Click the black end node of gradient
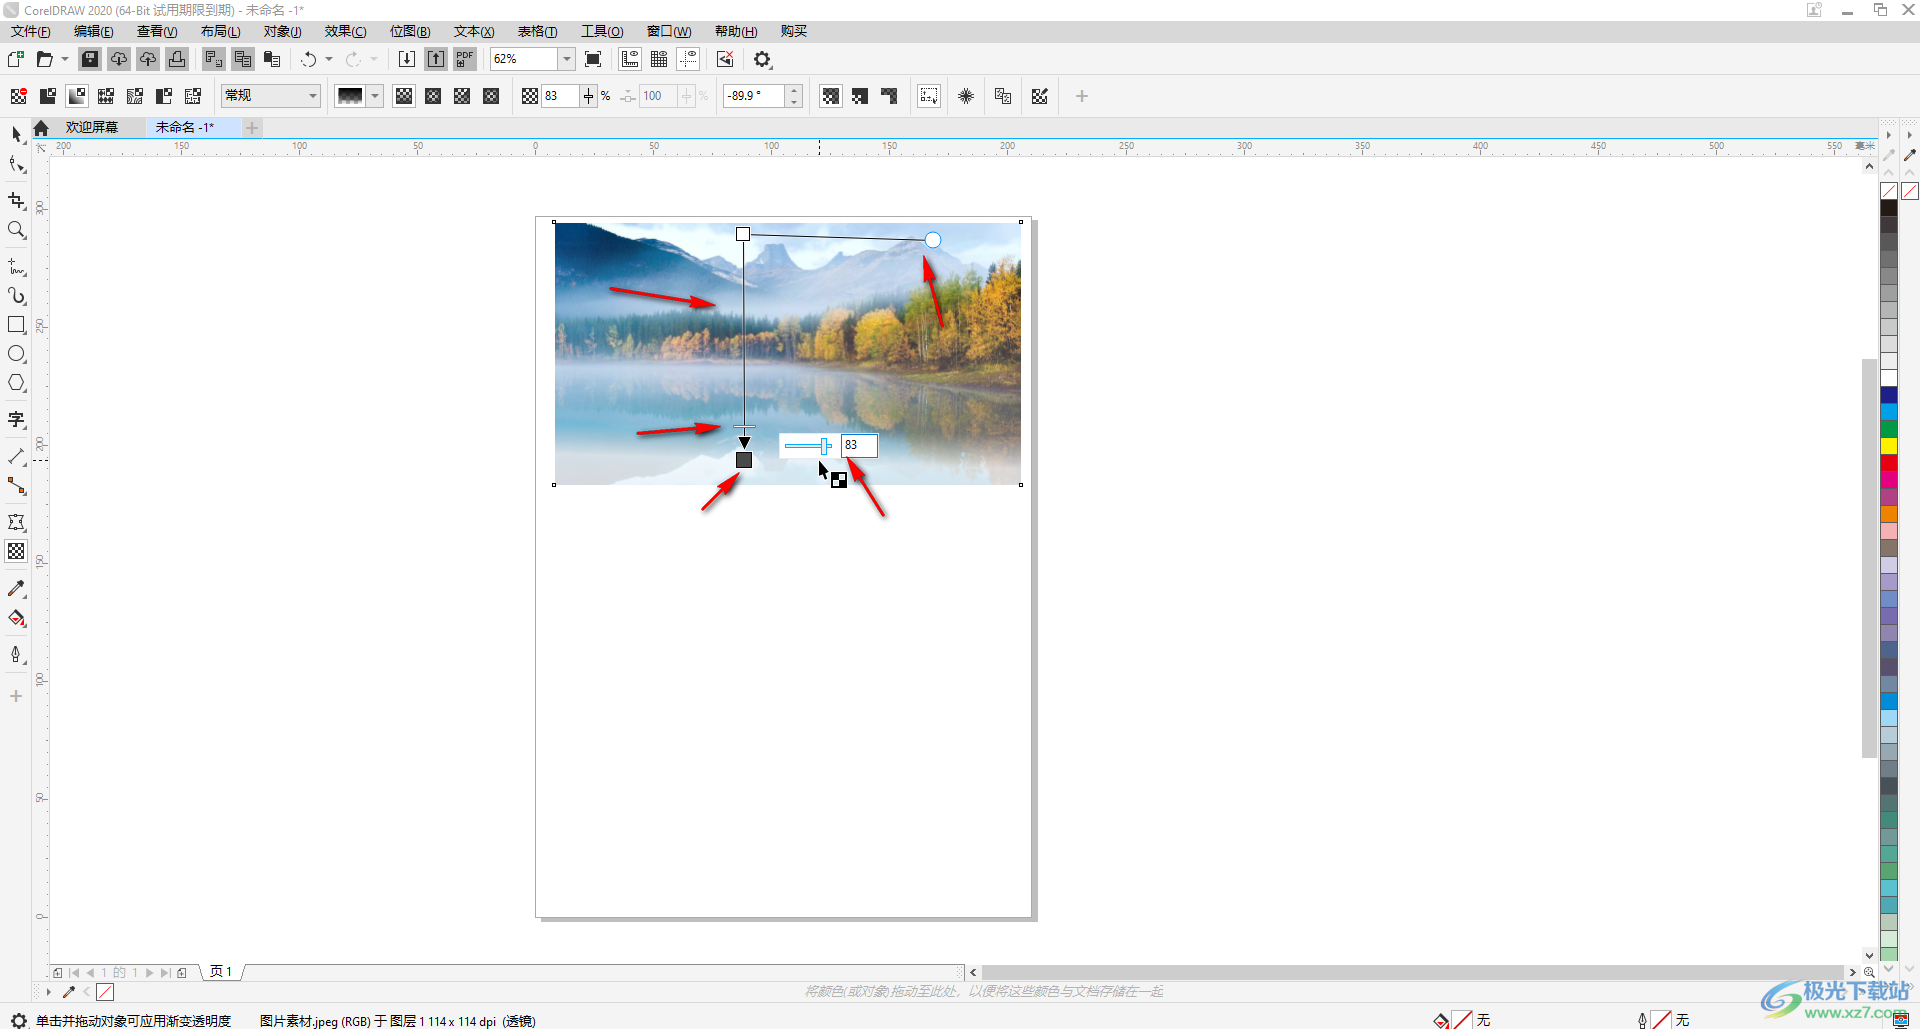This screenshot has height=1029, width=1920. (x=744, y=460)
